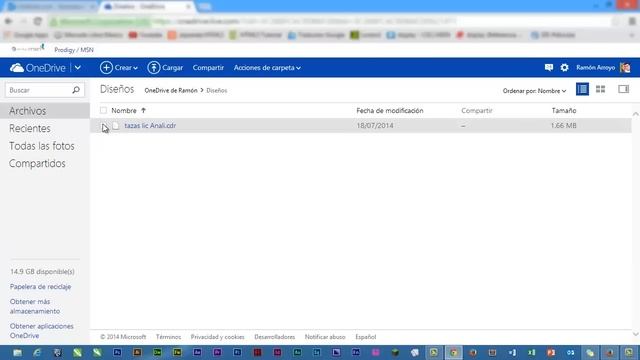Click the browser reload icon

coord(38,21)
